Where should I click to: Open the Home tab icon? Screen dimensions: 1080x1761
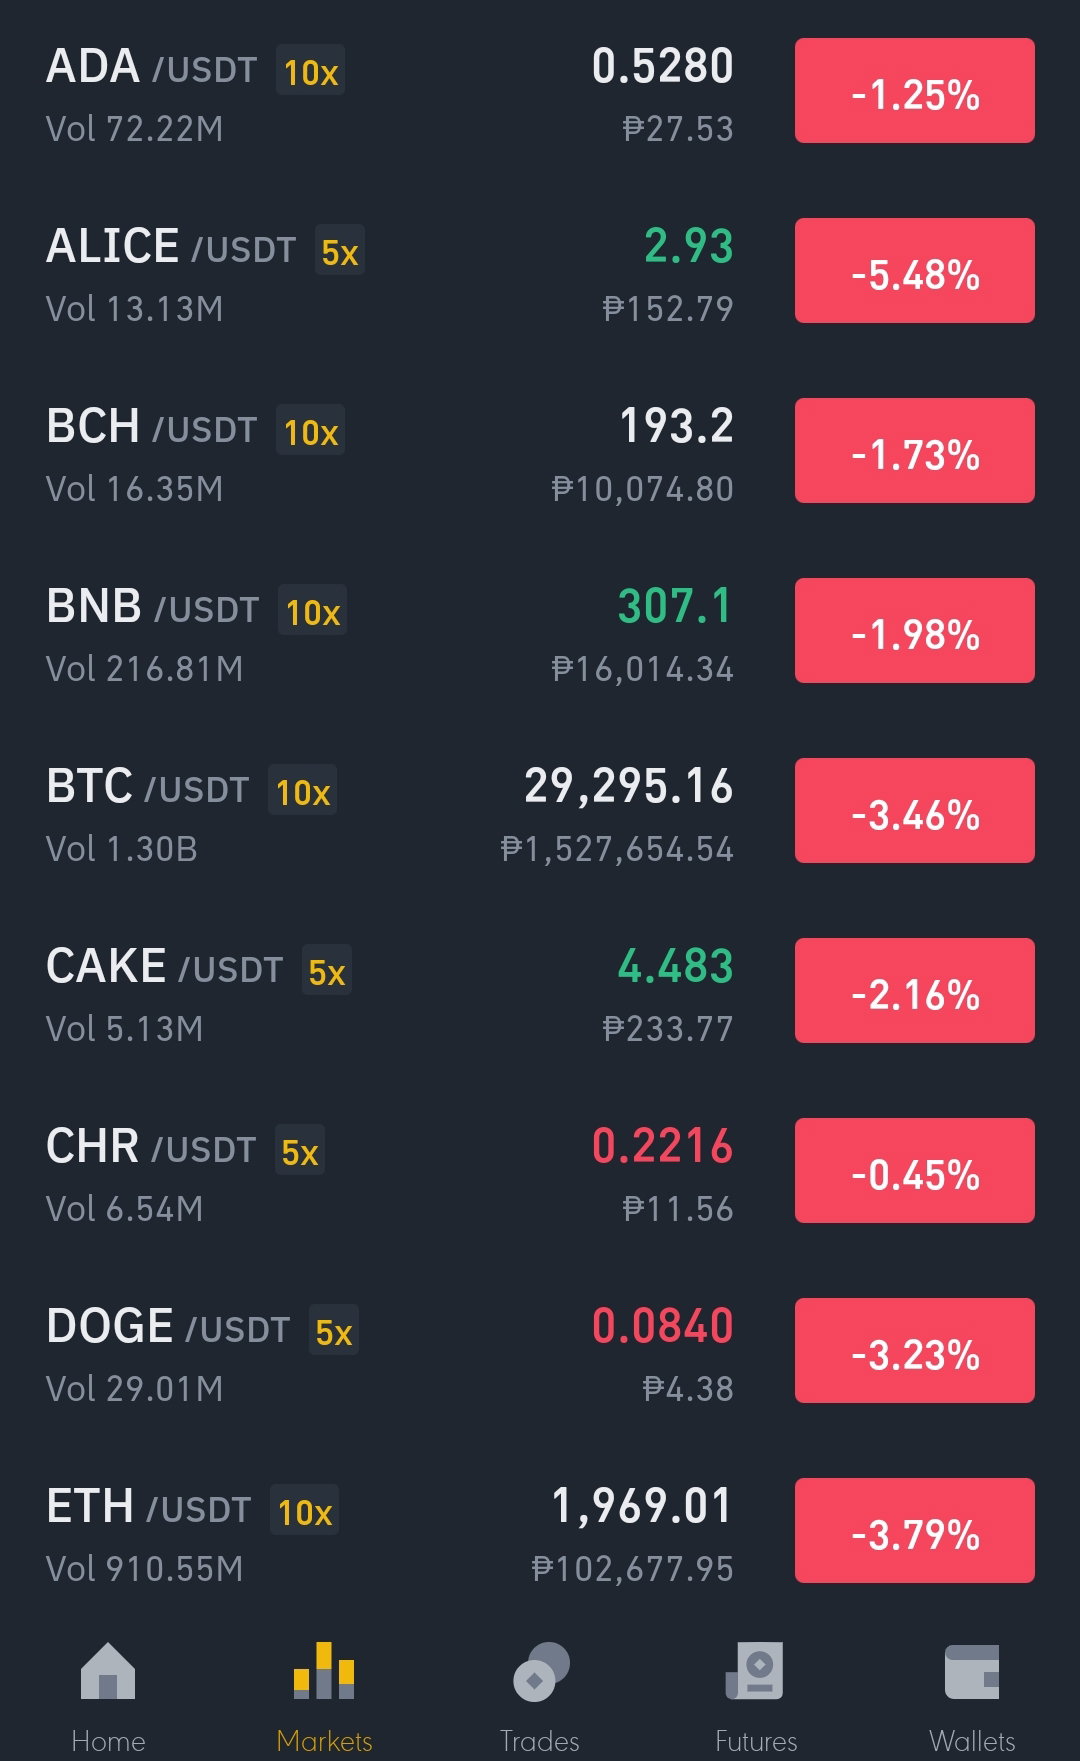point(108,1671)
